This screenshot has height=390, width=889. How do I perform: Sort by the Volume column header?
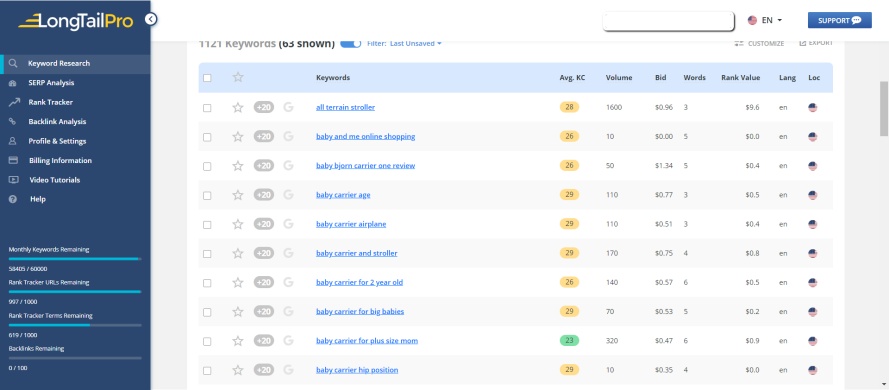pos(619,78)
